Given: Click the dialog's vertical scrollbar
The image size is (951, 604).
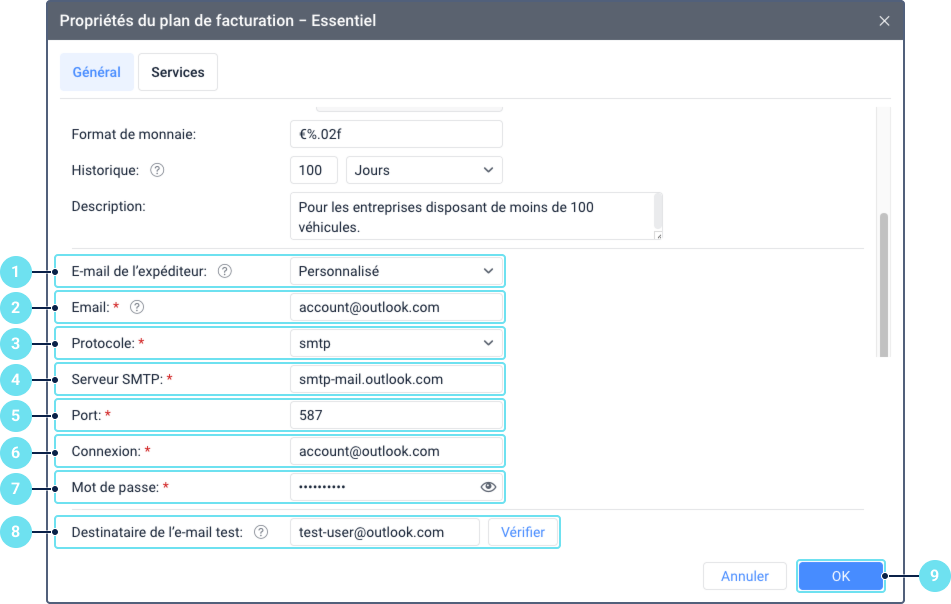Looking at the screenshot, I should [882, 284].
